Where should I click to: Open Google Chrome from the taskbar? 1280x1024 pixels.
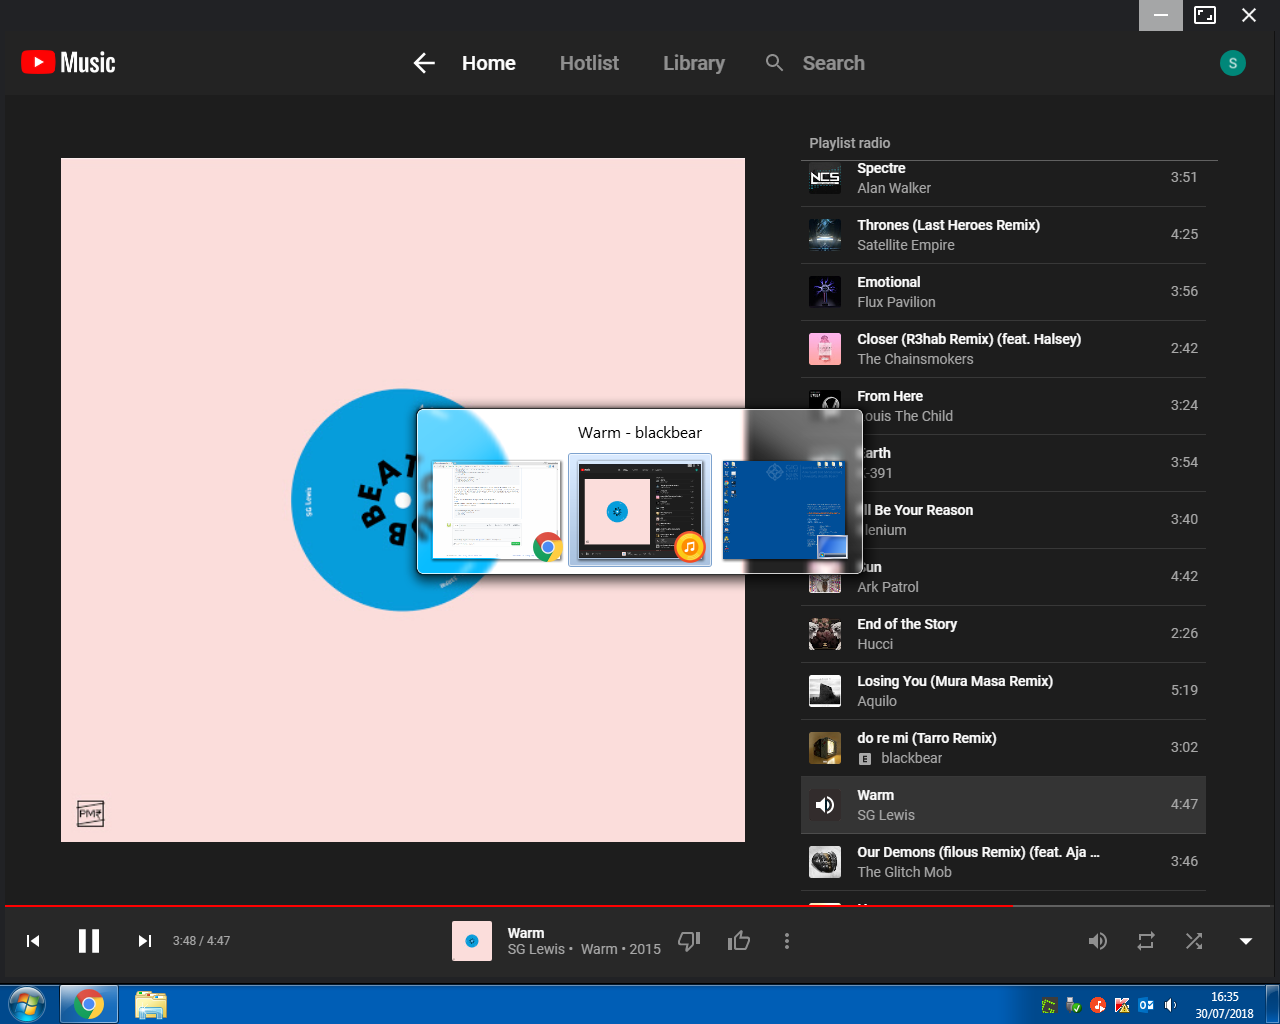89,1004
